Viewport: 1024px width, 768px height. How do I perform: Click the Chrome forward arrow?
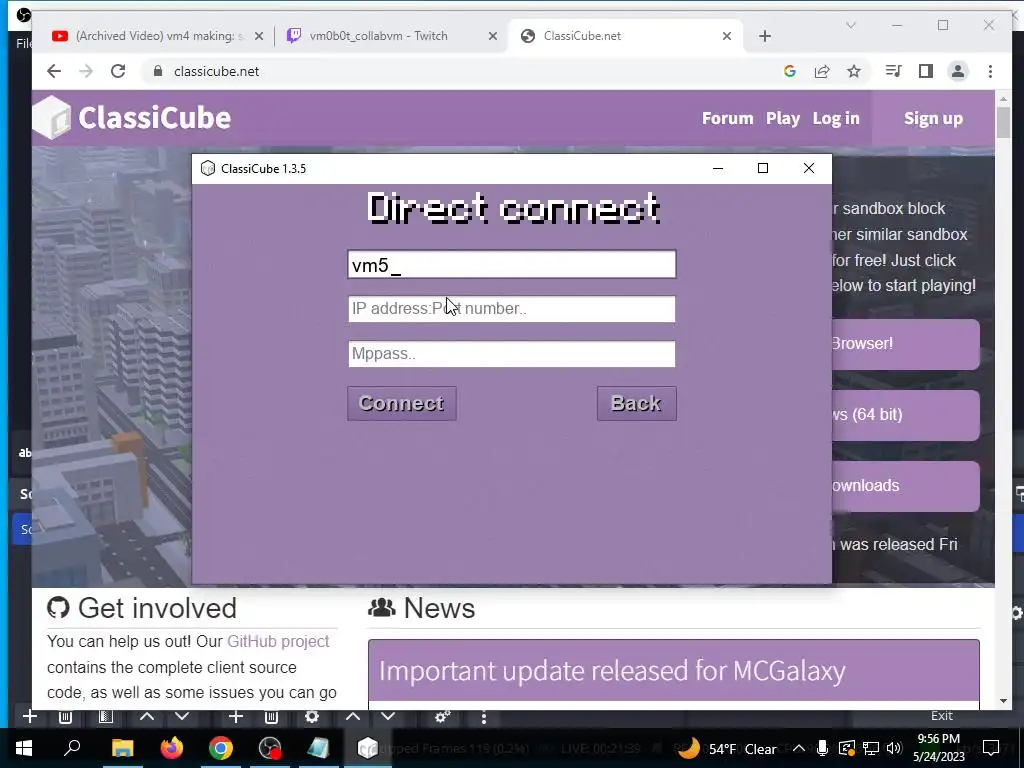pyautogui.click(x=86, y=71)
